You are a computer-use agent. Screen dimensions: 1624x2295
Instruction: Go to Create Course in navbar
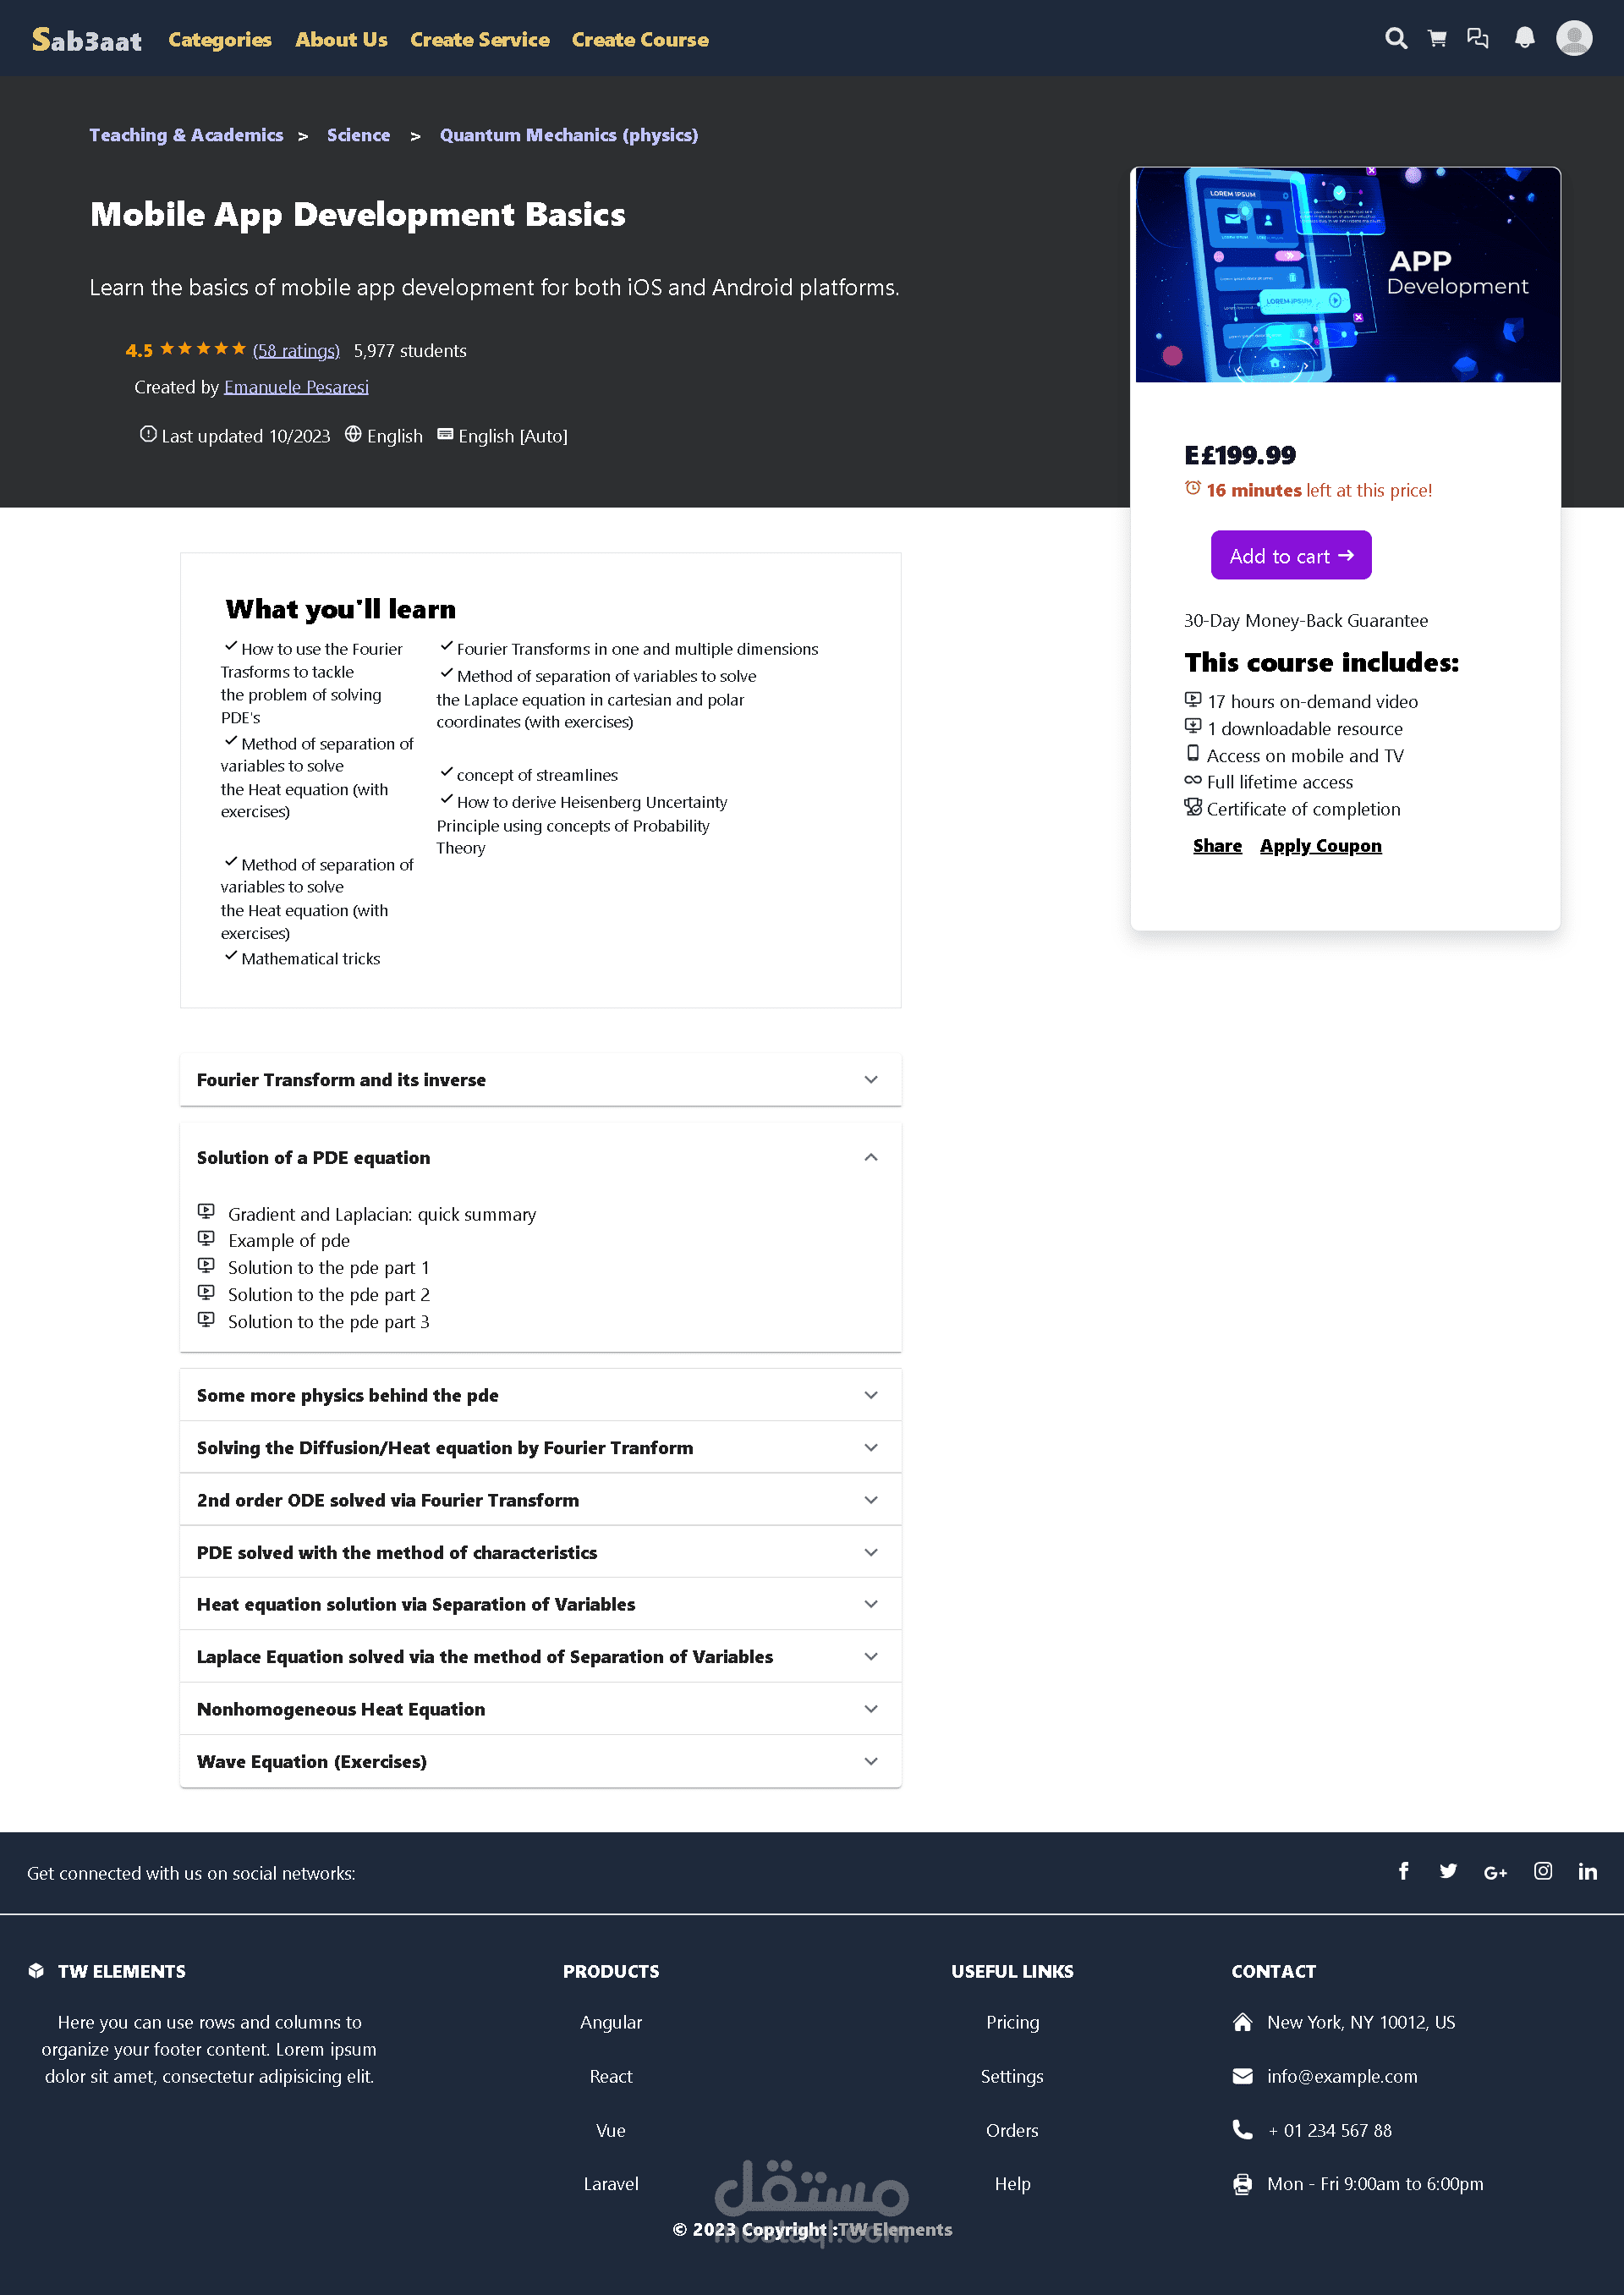640,40
